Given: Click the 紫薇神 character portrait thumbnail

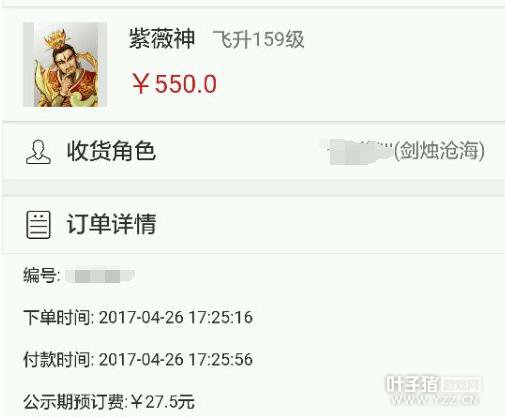Looking at the screenshot, I should [65, 65].
